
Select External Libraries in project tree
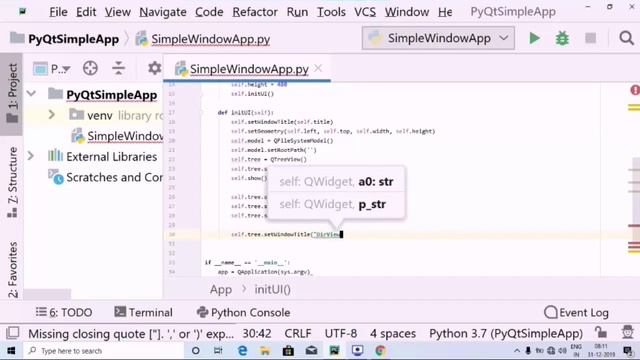[111, 157]
